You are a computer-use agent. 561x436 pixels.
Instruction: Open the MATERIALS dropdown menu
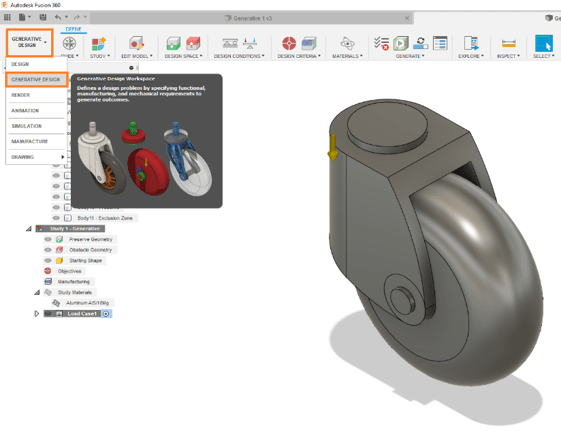pyautogui.click(x=347, y=56)
